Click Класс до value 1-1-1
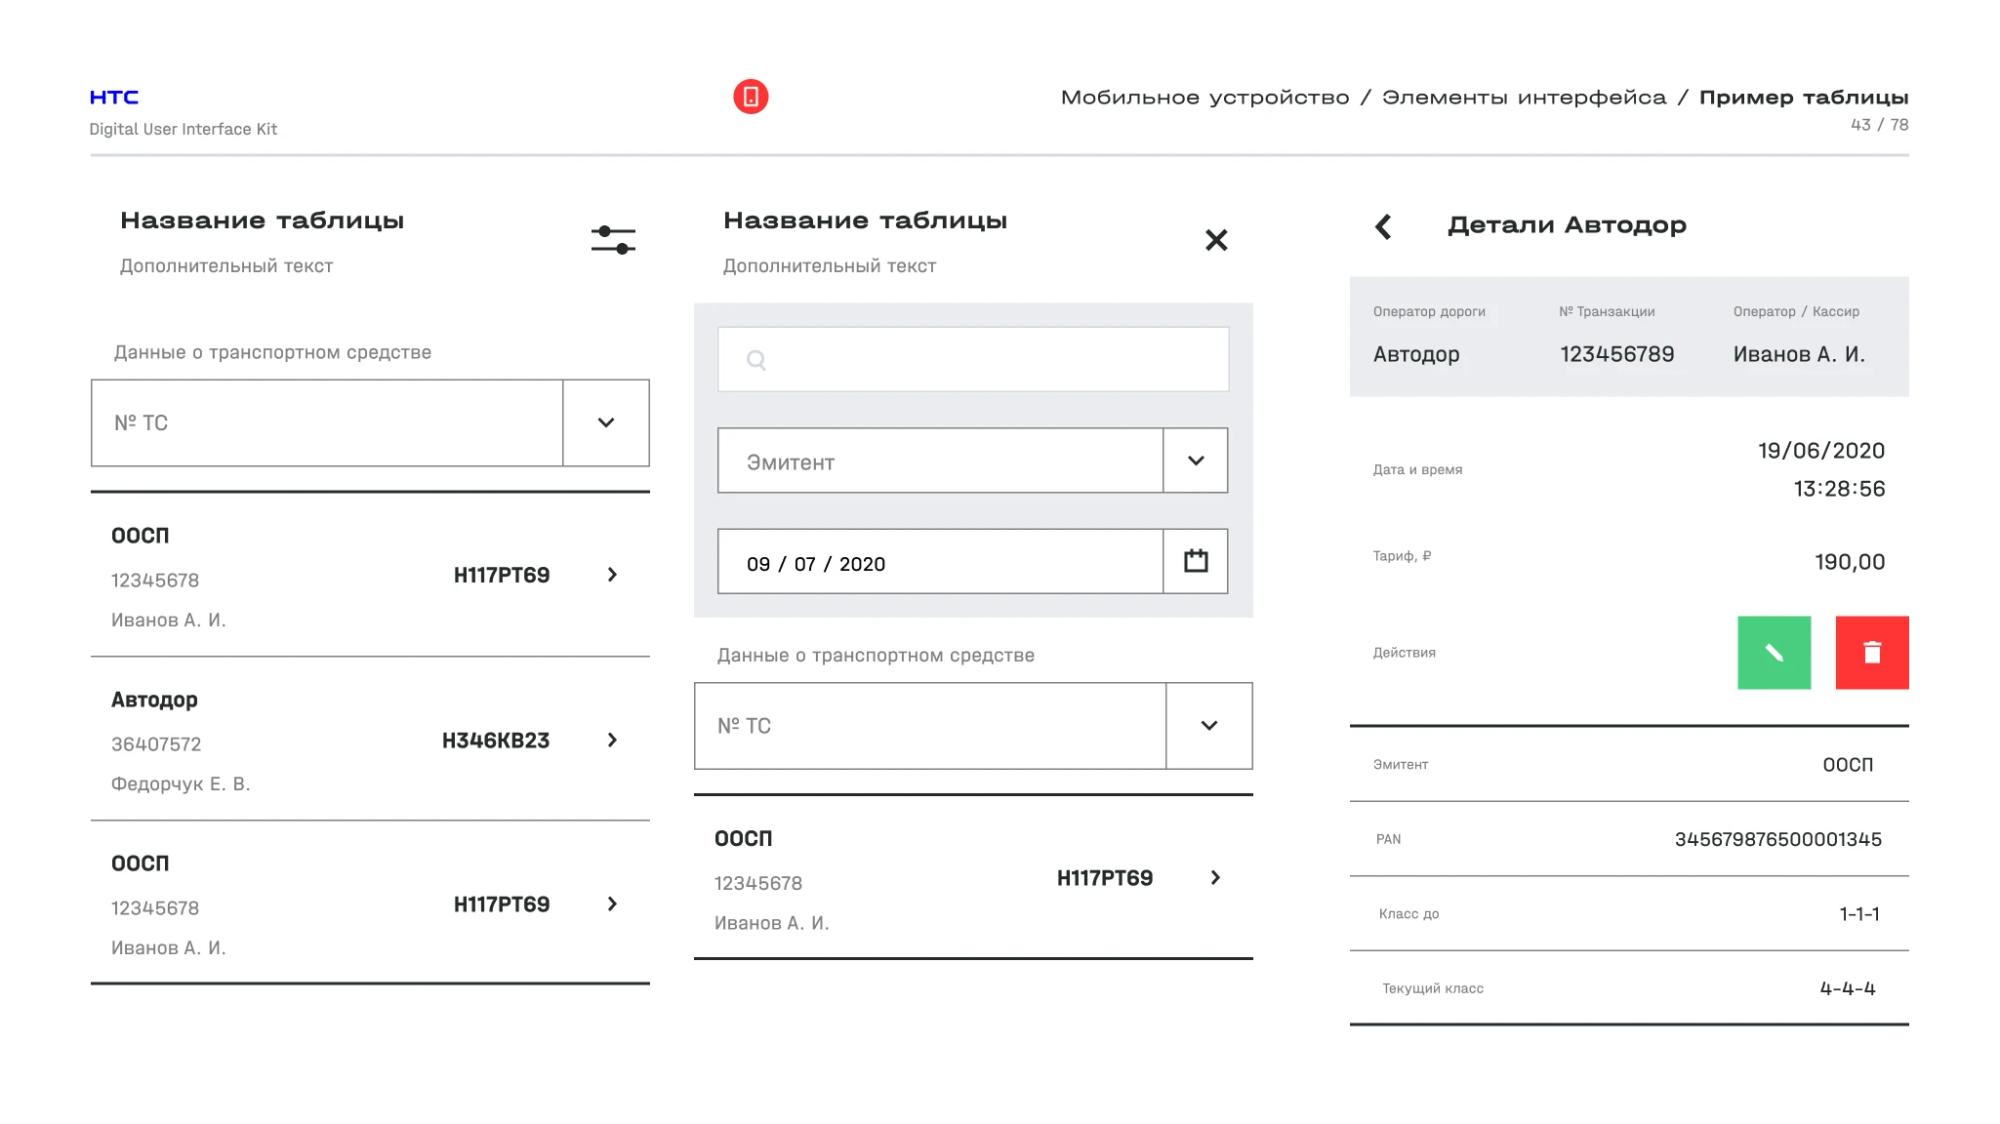This screenshot has height=1124, width=2000. click(x=1860, y=914)
